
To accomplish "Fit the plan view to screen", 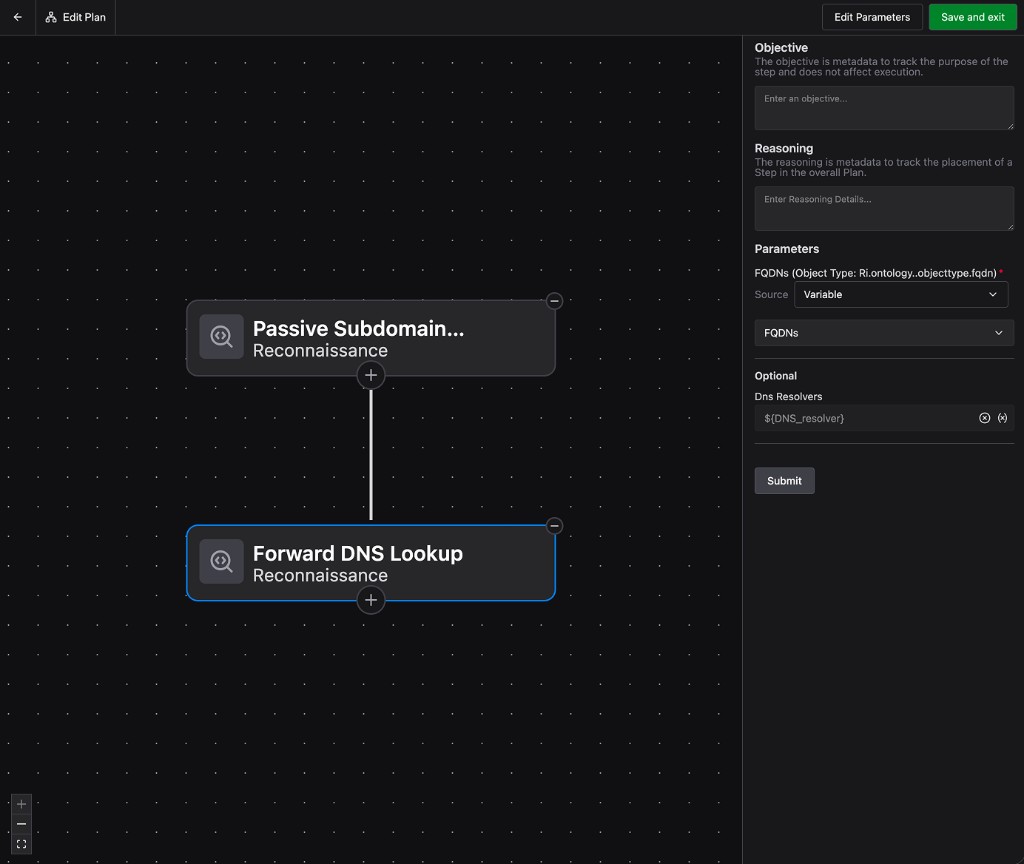I will click(x=22, y=844).
